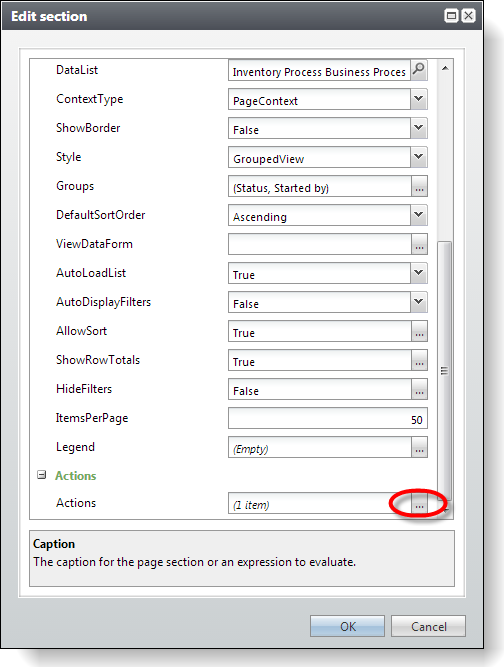The image size is (504, 667).
Task: Click the scrollbar up arrow
Action: 445,68
